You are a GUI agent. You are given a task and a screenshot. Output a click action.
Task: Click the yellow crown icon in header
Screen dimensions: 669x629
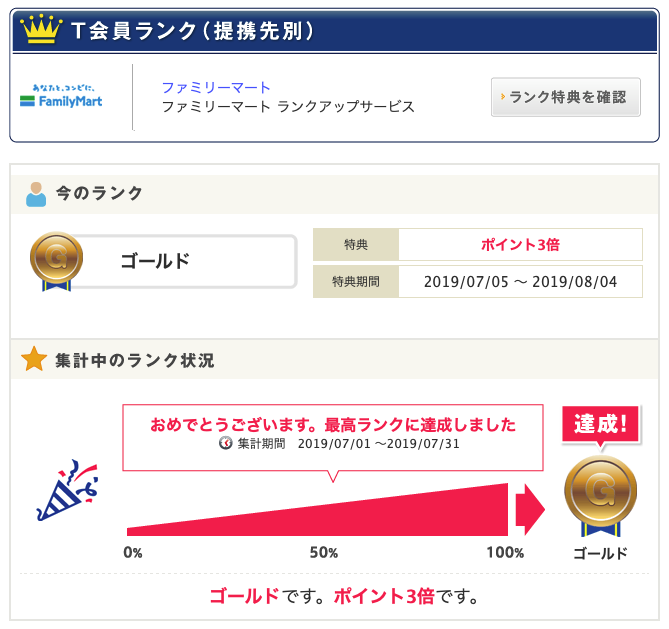pyautogui.click(x=41, y=29)
